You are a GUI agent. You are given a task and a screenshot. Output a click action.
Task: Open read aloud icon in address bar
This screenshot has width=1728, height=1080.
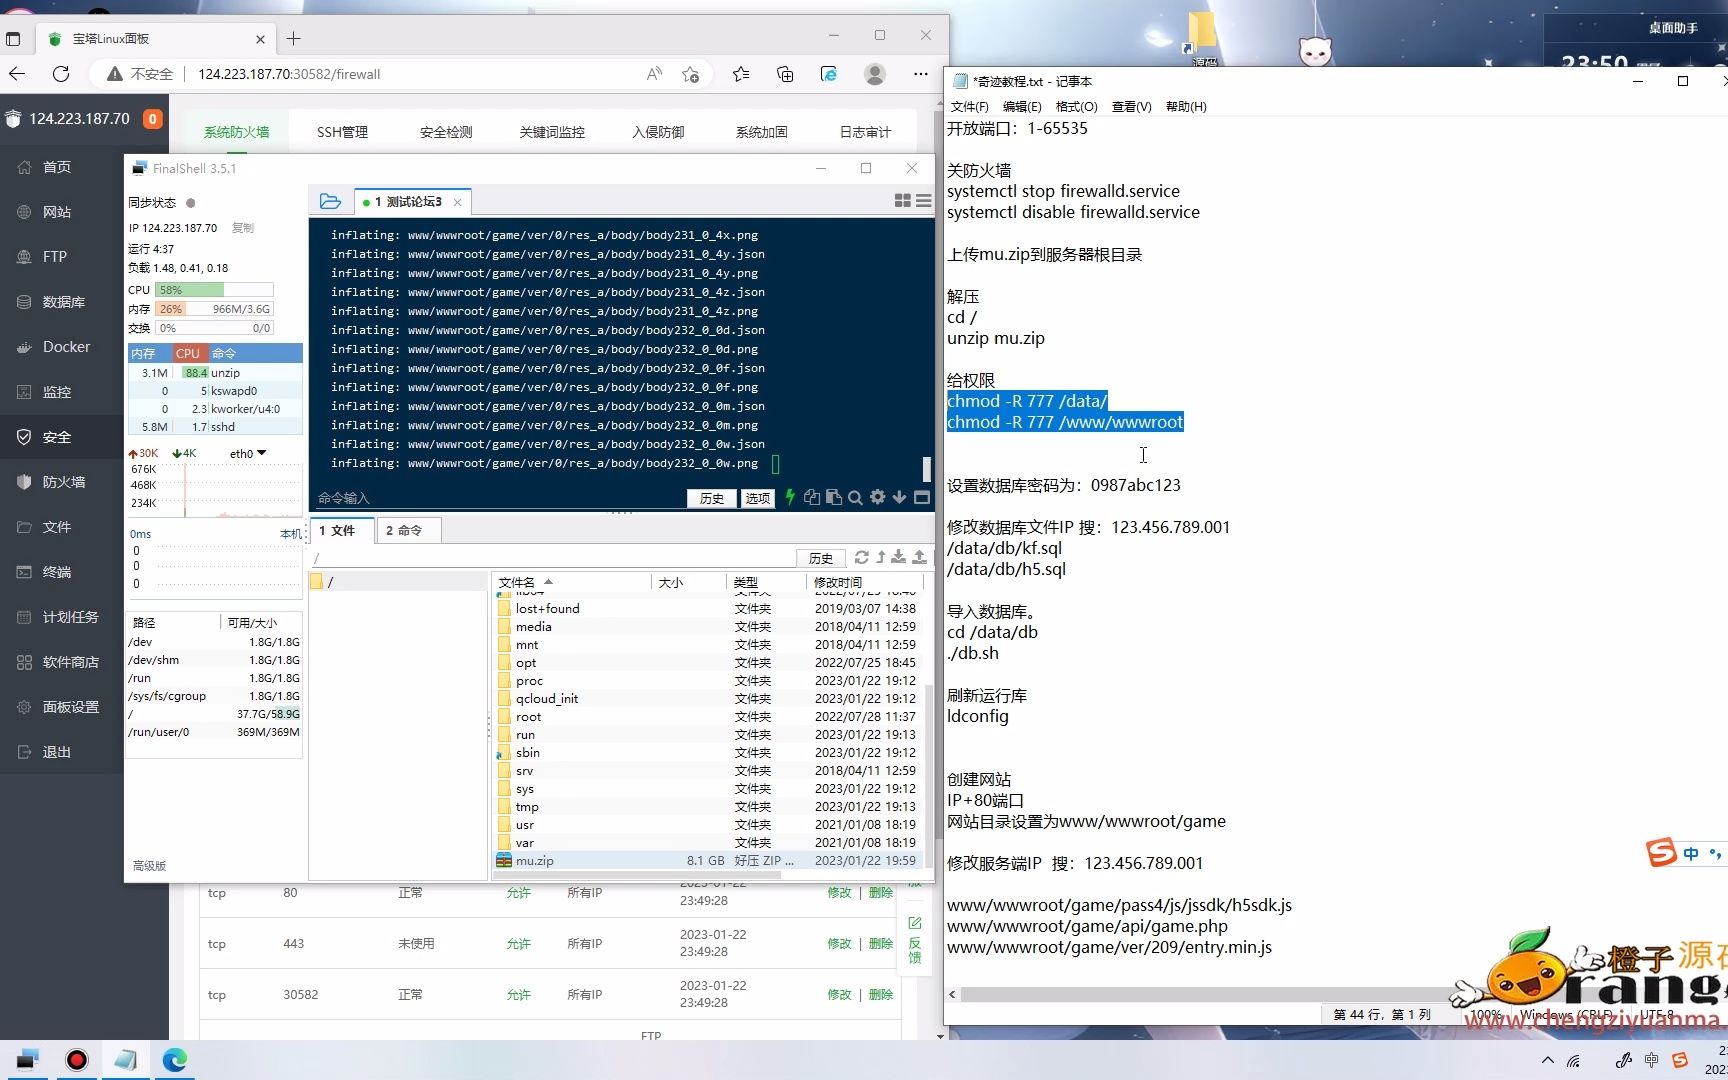(654, 74)
